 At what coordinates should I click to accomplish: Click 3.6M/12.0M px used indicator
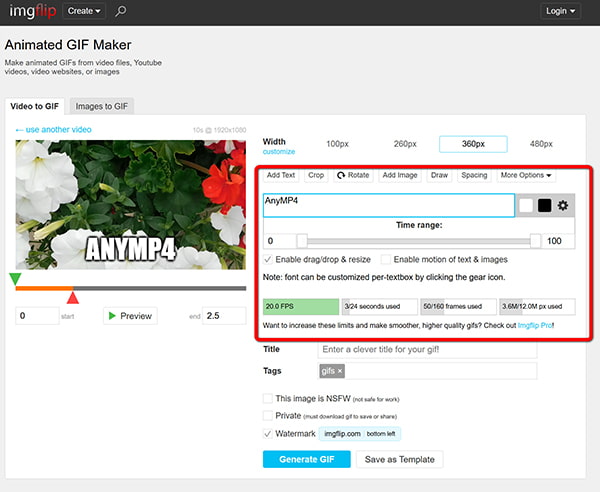537,306
